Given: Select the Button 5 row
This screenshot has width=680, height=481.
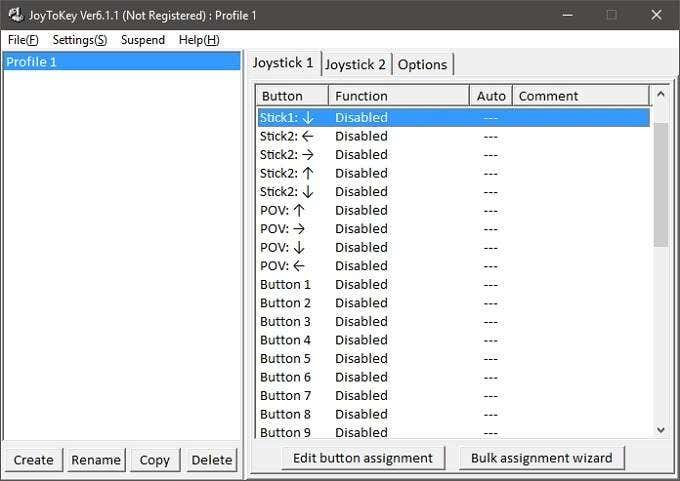Looking at the screenshot, I should coord(400,359).
